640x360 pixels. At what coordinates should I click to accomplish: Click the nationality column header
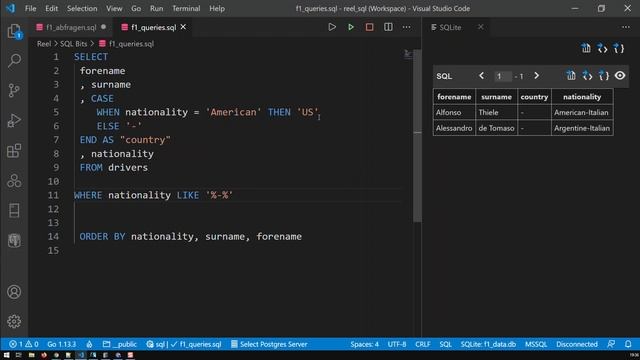coord(582,97)
